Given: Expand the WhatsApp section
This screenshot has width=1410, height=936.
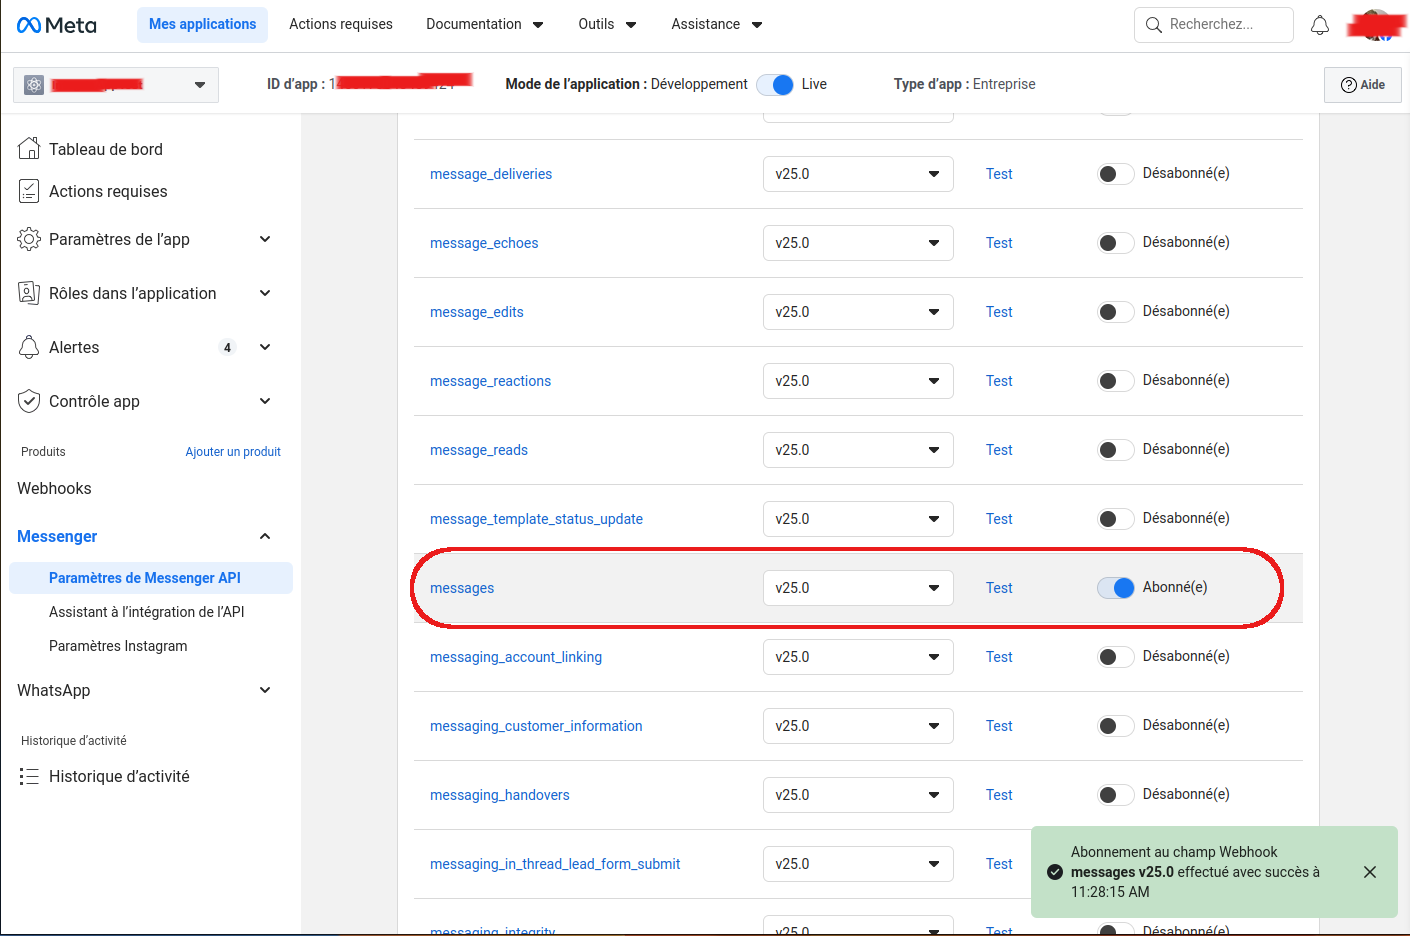Looking at the screenshot, I should coord(265,690).
